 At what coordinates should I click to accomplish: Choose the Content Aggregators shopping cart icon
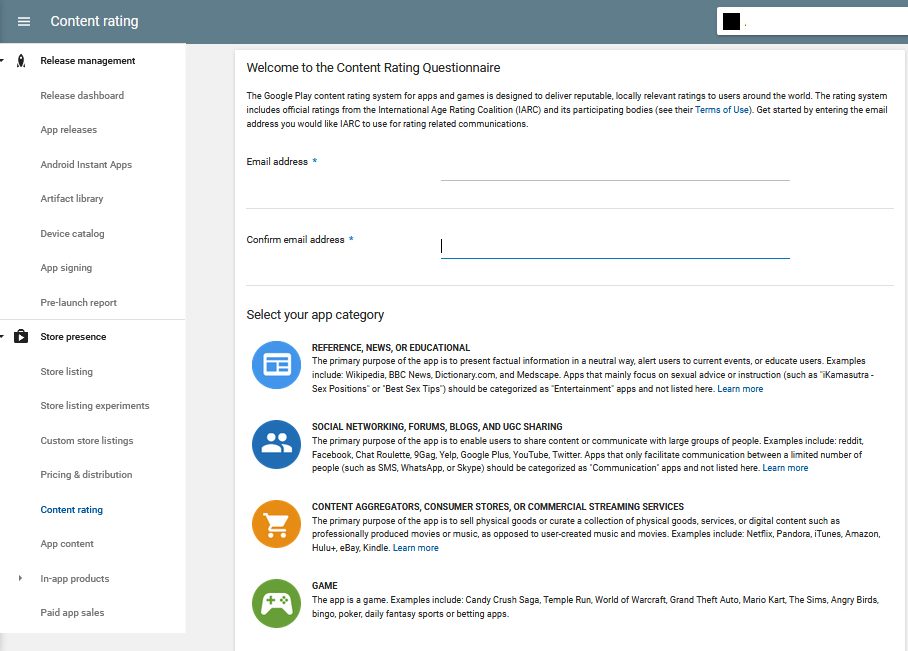(276, 524)
